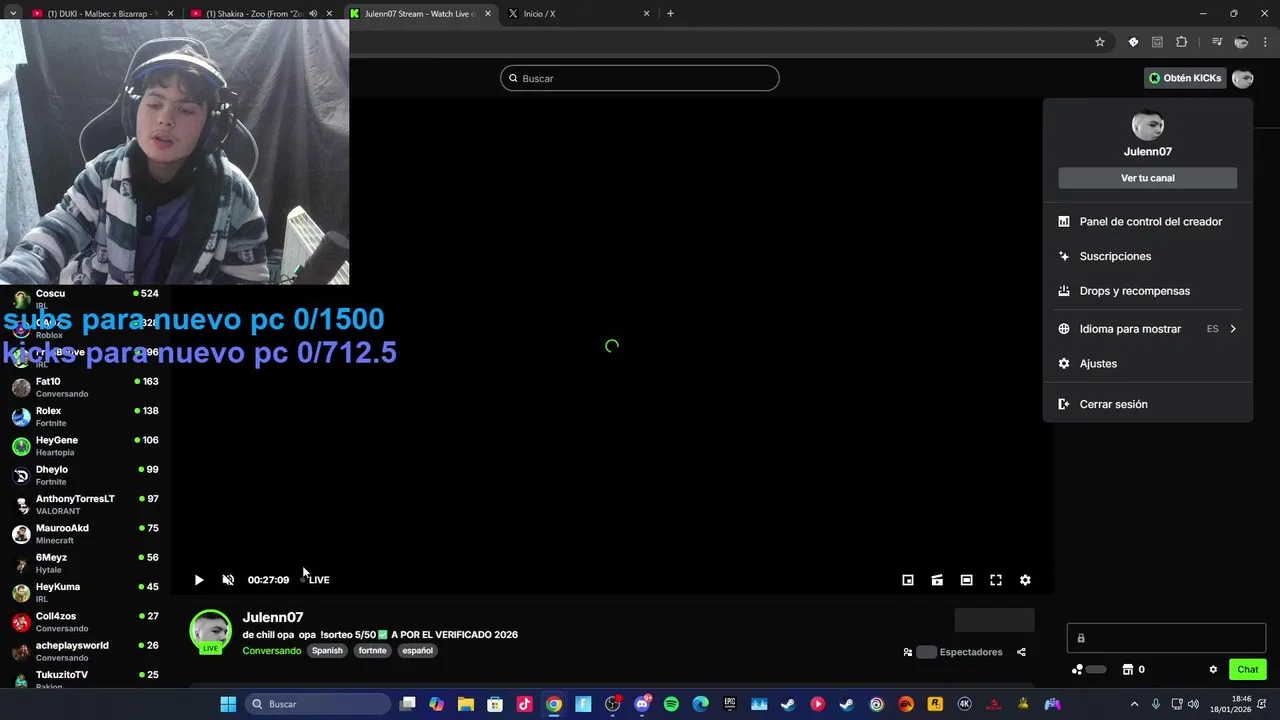Screen dimensions: 1280x720
Task: Enter fullscreen on the video player
Action: 996,580
